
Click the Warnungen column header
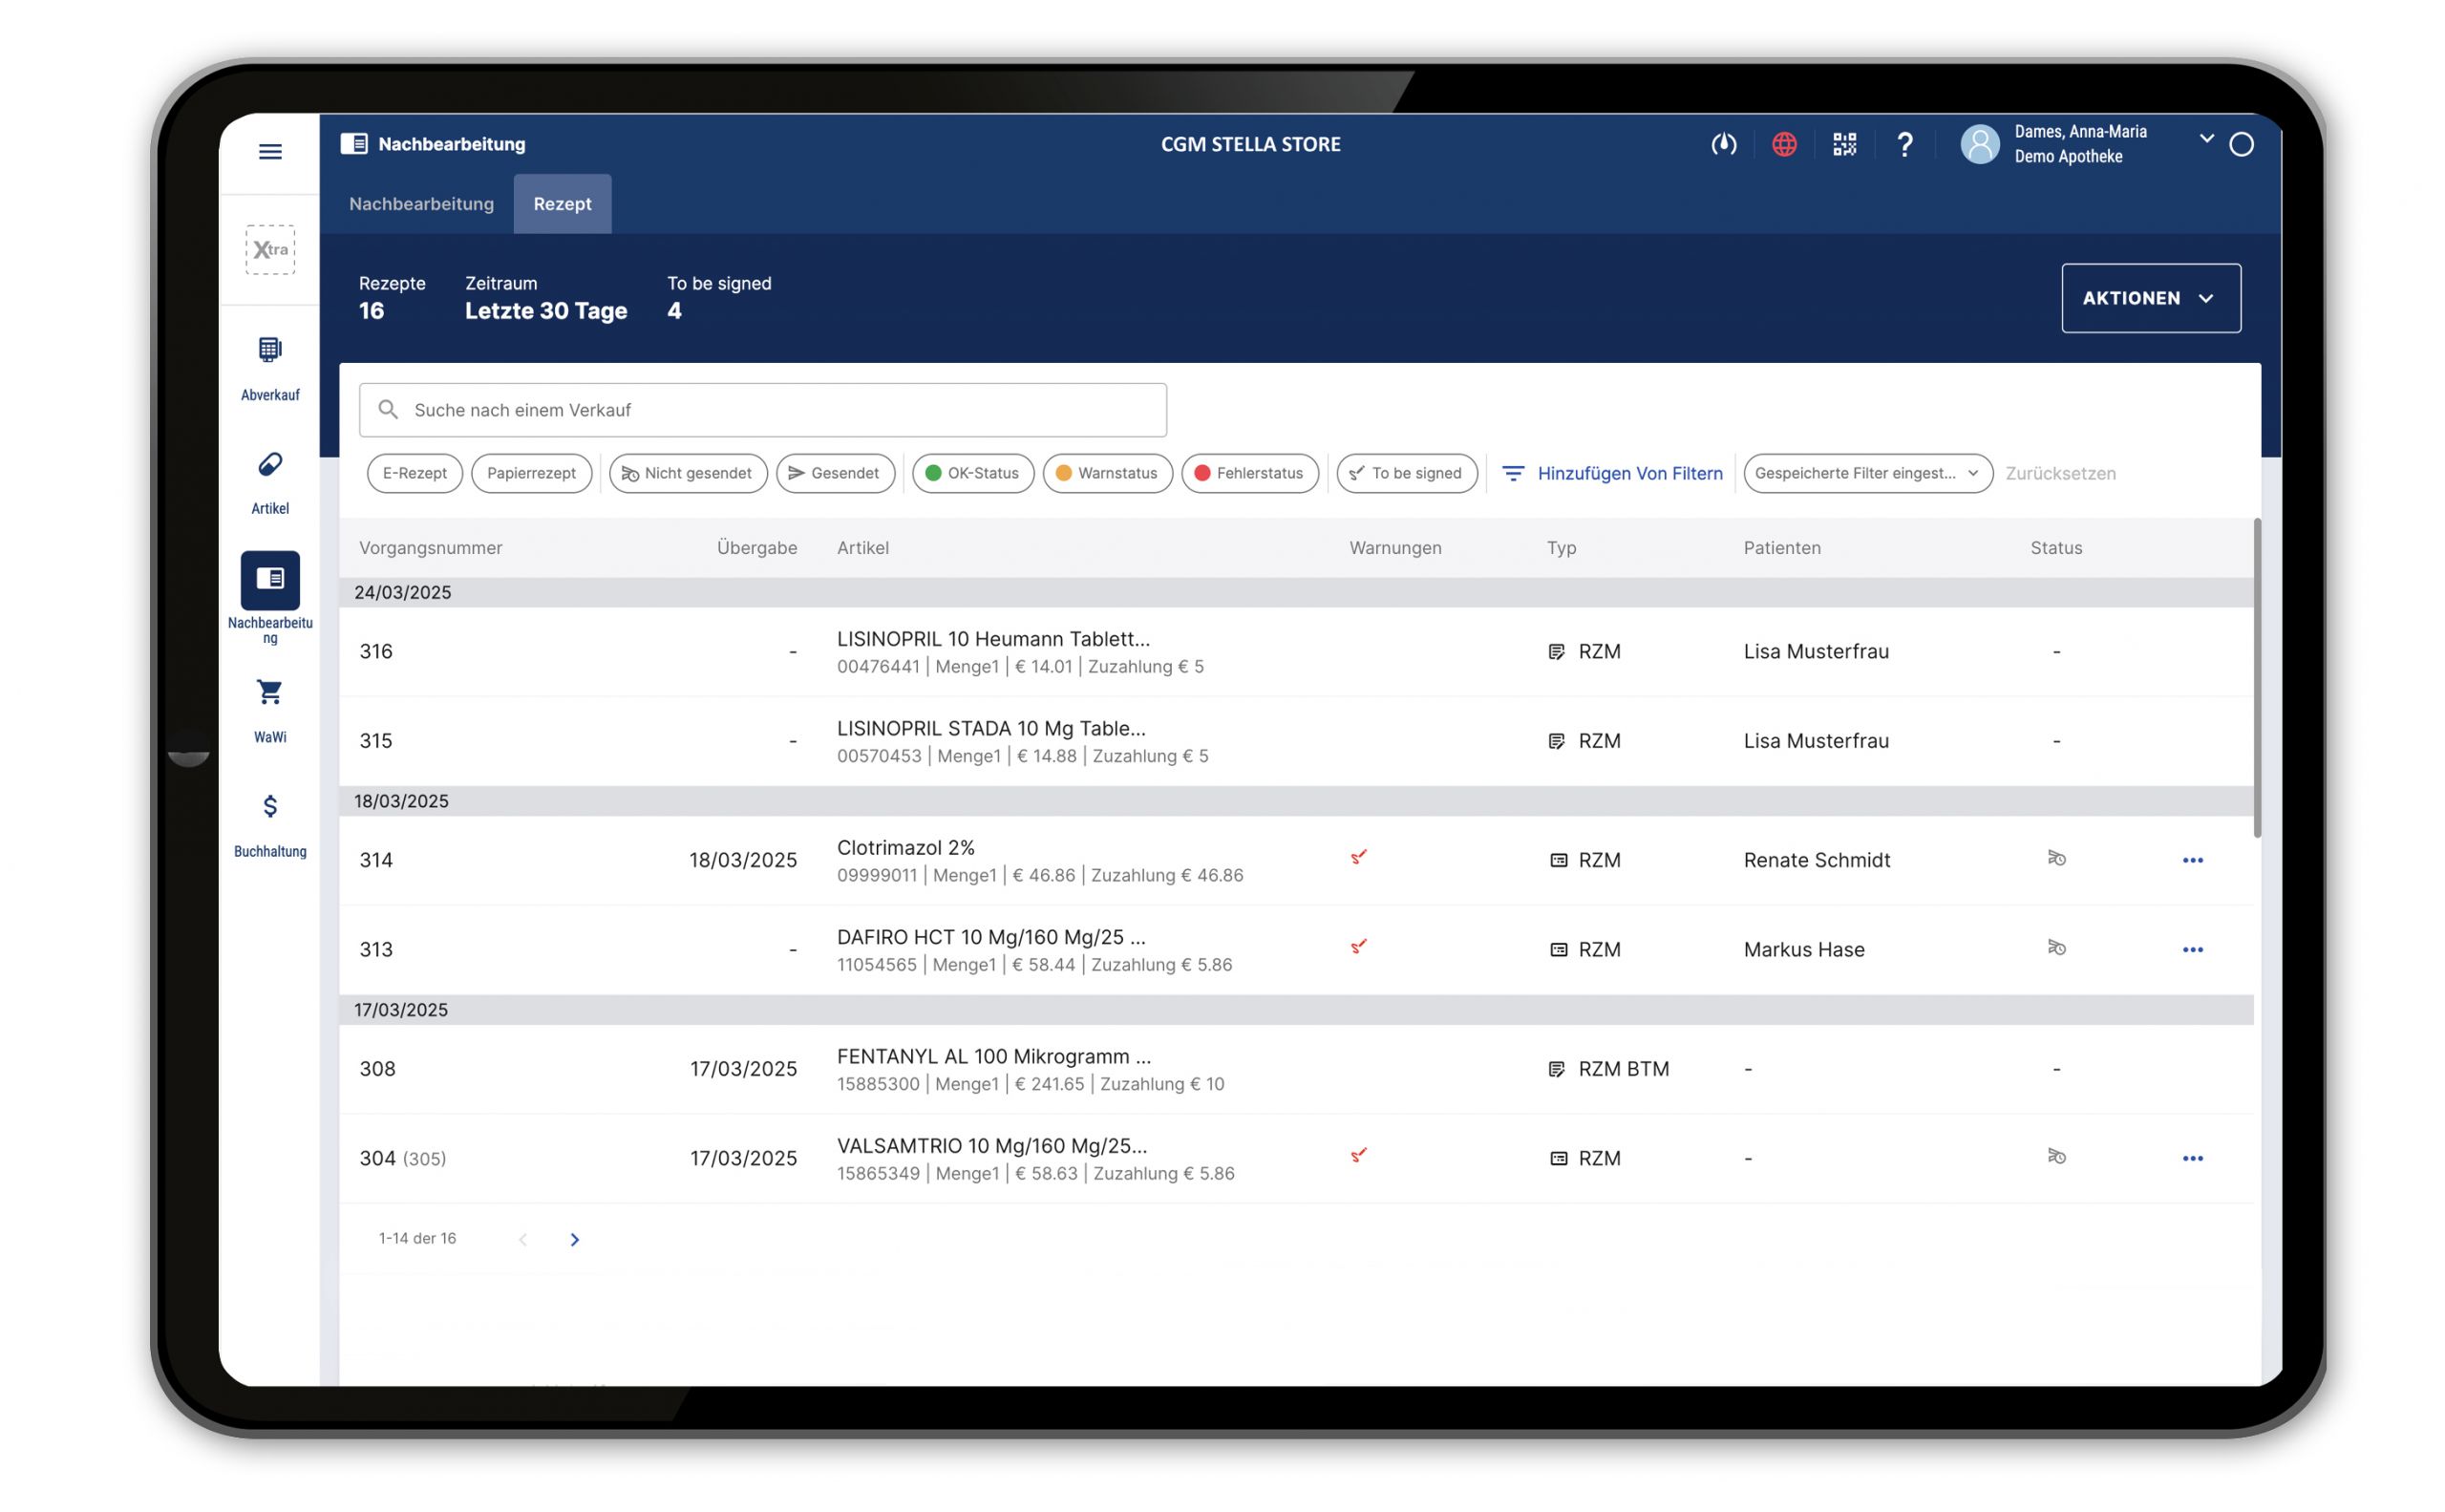tap(1395, 548)
